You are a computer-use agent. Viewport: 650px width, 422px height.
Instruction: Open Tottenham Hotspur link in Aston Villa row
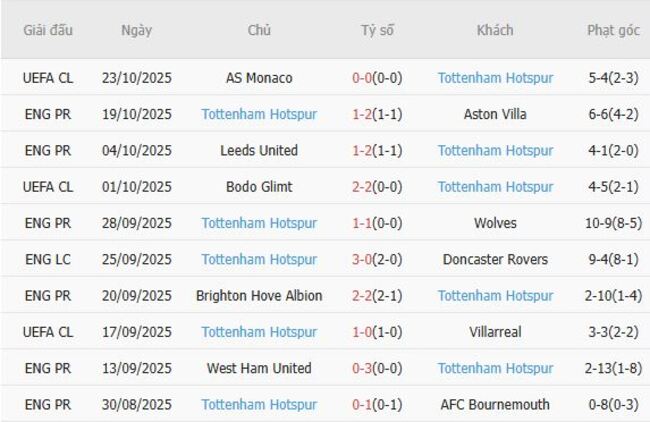[259, 114]
